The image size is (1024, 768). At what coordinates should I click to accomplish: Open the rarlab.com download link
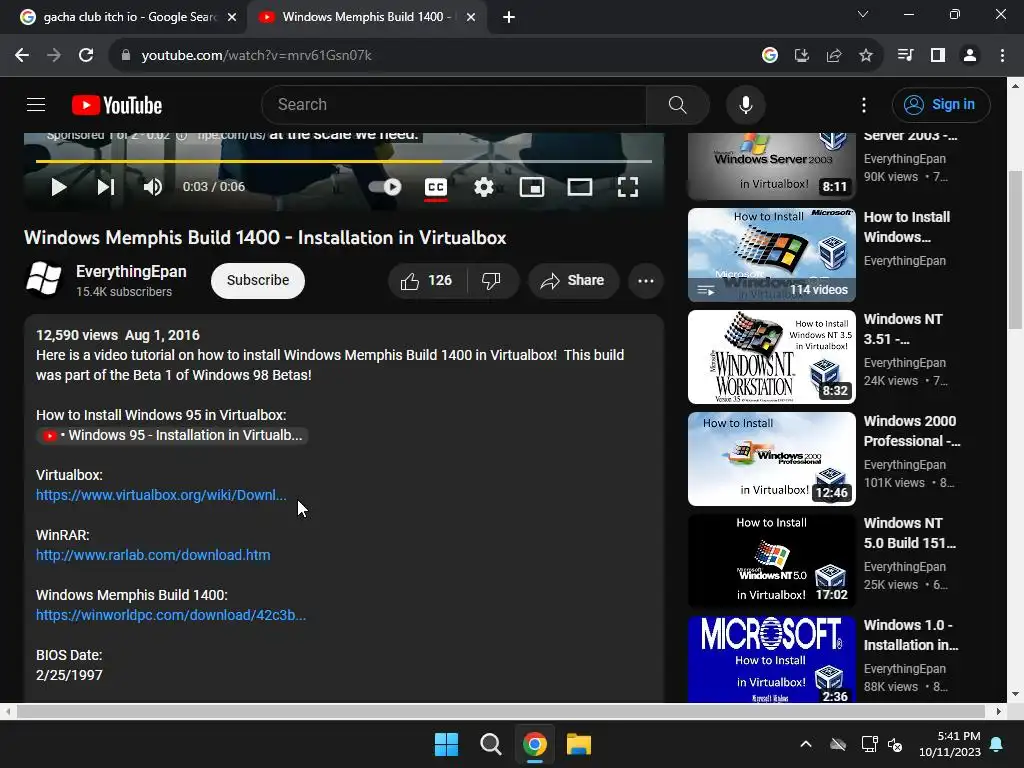click(153, 555)
